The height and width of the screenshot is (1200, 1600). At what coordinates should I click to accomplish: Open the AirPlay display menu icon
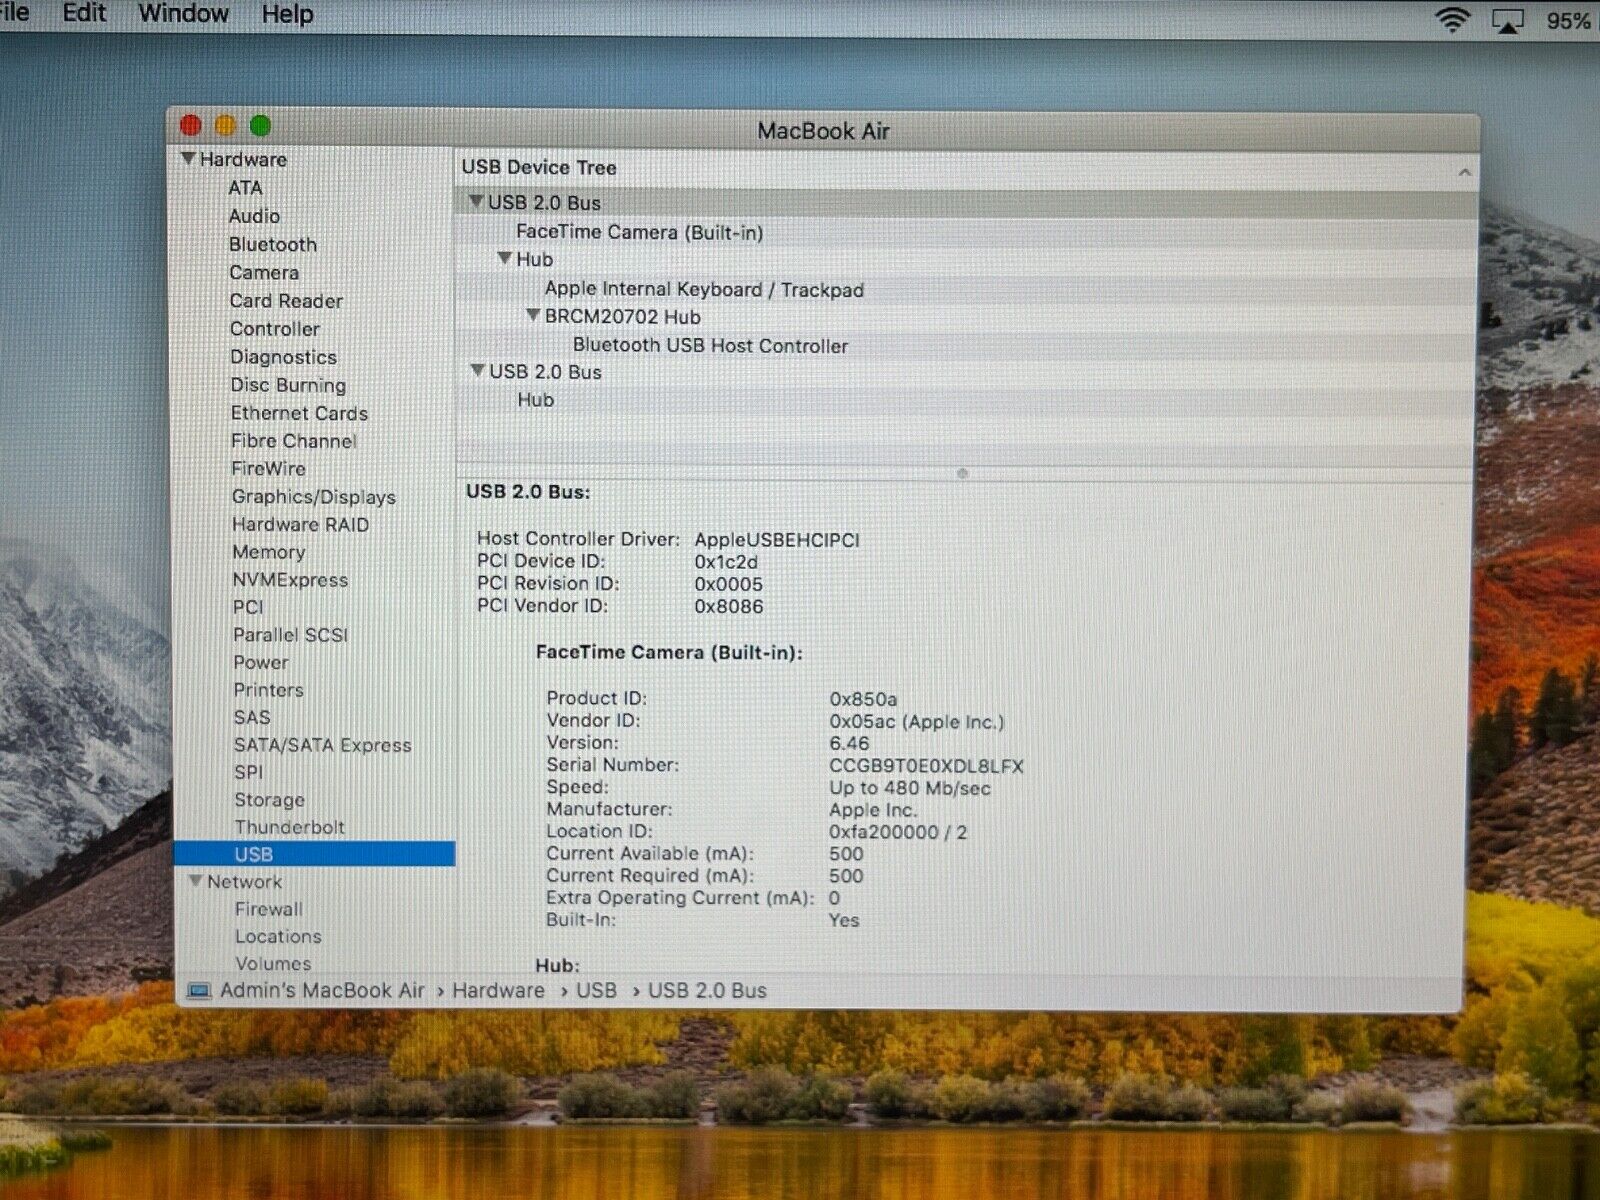click(1508, 21)
